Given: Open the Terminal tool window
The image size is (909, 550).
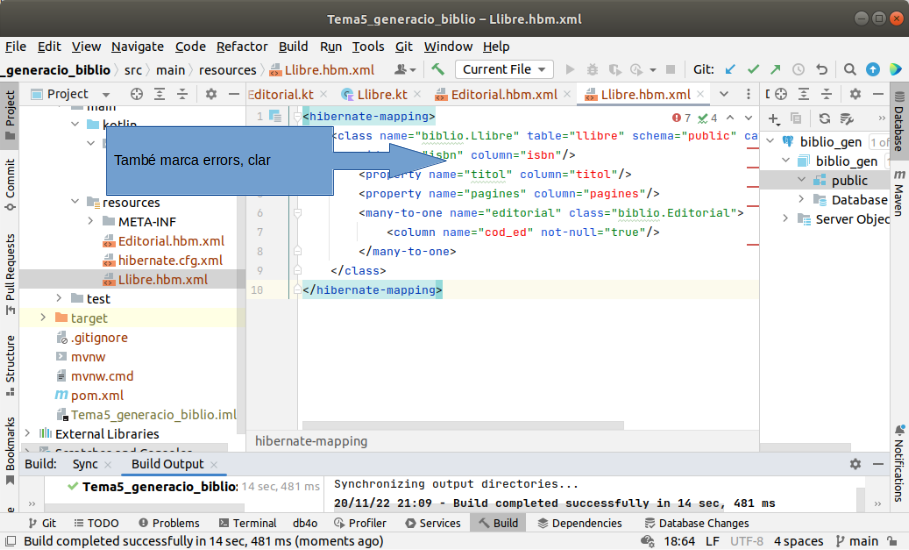Looking at the screenshot, I should 248,523.
